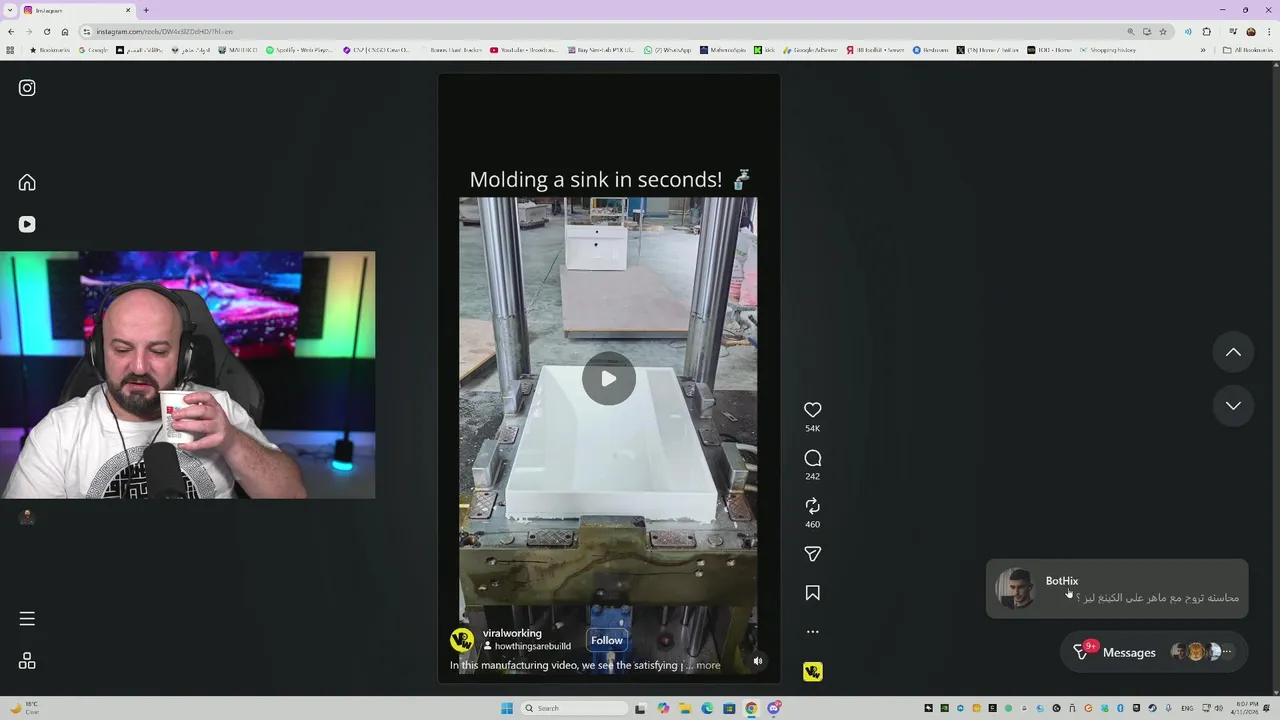Expand the caption with 'more'

(x=708, y=665)
